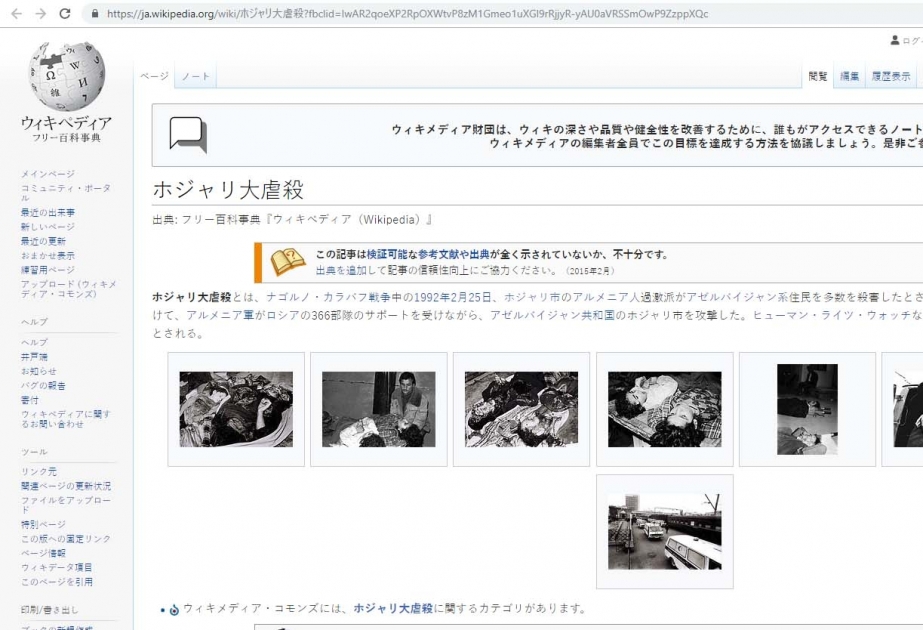This screenshot has height=630, width=923.
Task: Select the ページ tab
Action: pos(154,76)
